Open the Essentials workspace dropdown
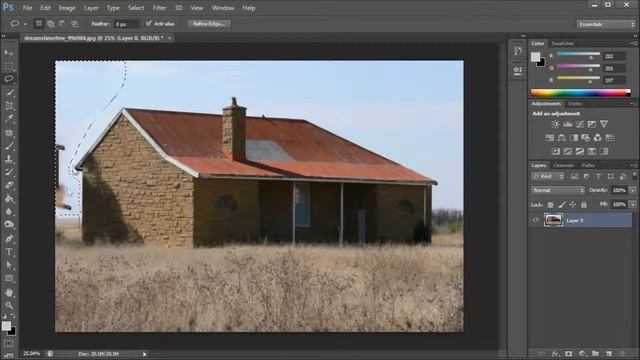This screenshot has width=640, height=360. tap(607, 24)
